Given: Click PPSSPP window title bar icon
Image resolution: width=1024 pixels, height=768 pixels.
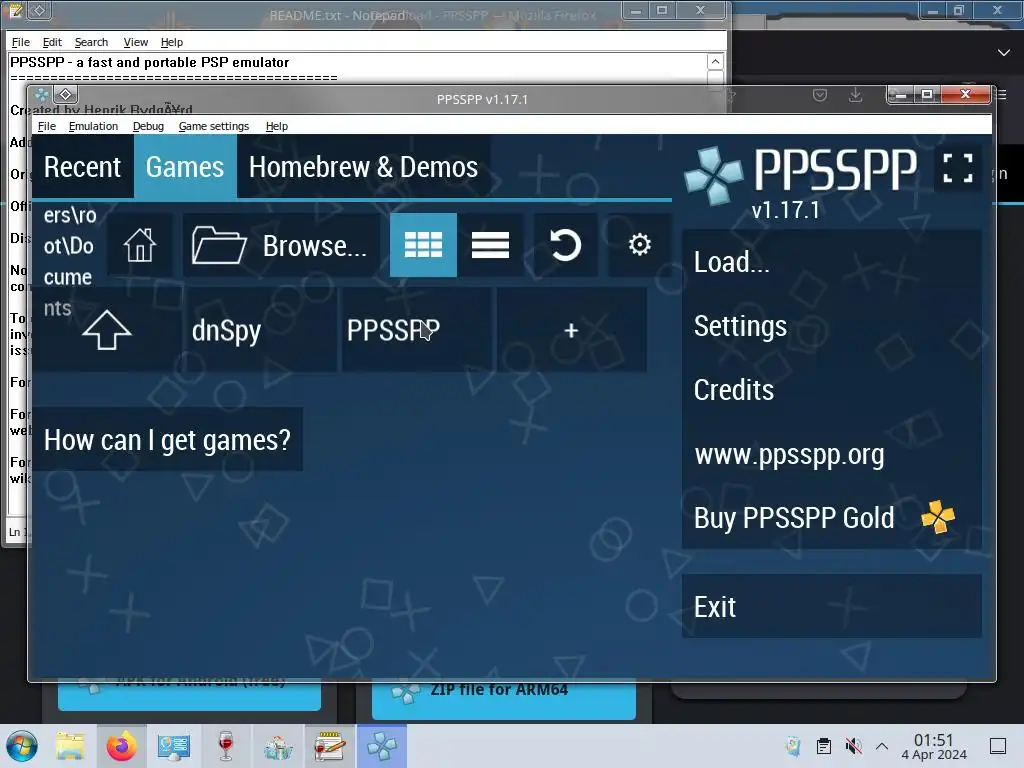Looking at the screenshot, I should (x=42, y=95).
